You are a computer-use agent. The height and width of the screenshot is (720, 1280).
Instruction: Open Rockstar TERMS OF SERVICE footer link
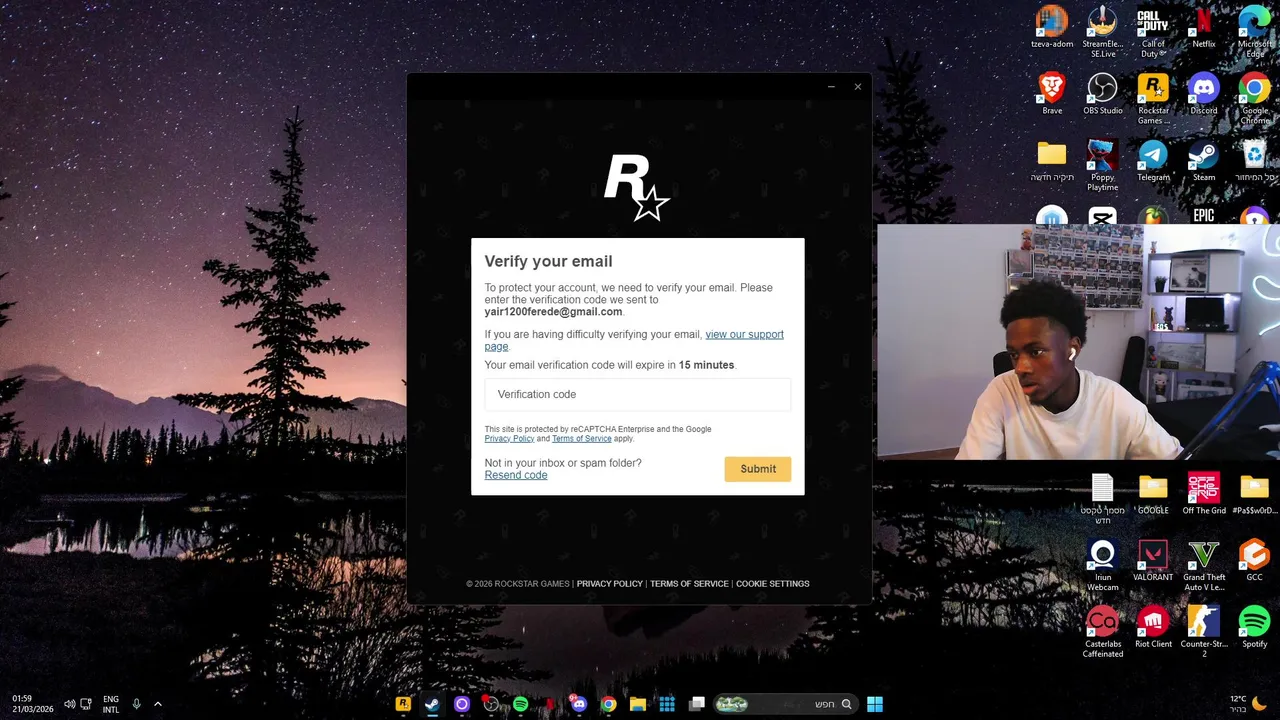click(x=689, y=584)
